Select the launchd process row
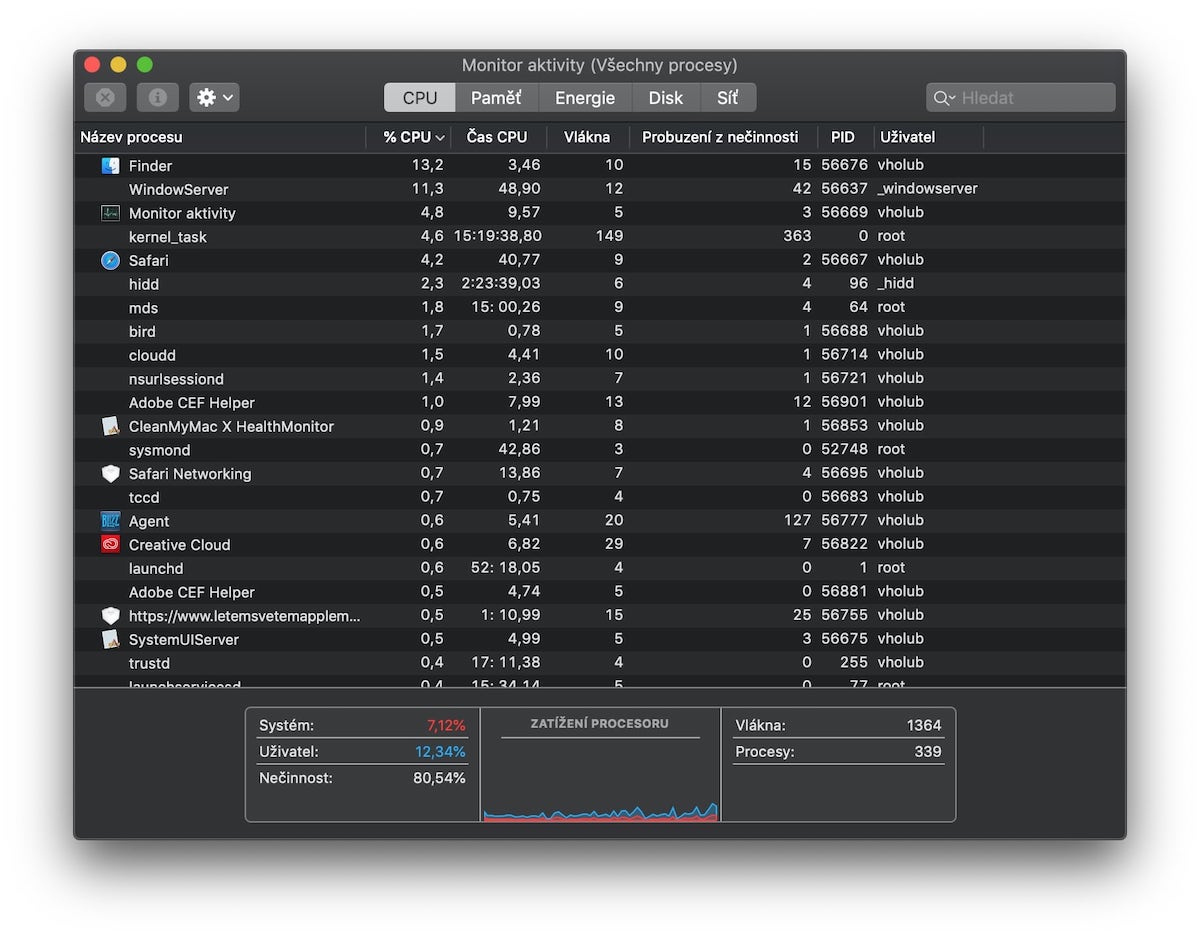1200x937 pixels. (x=600, y=568)
